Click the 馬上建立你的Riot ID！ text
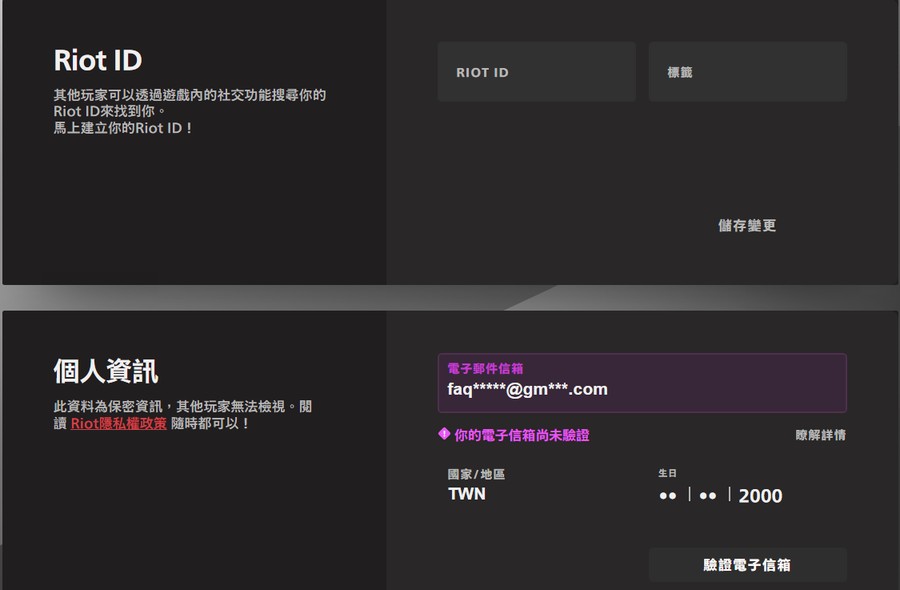 coord(123,128)
